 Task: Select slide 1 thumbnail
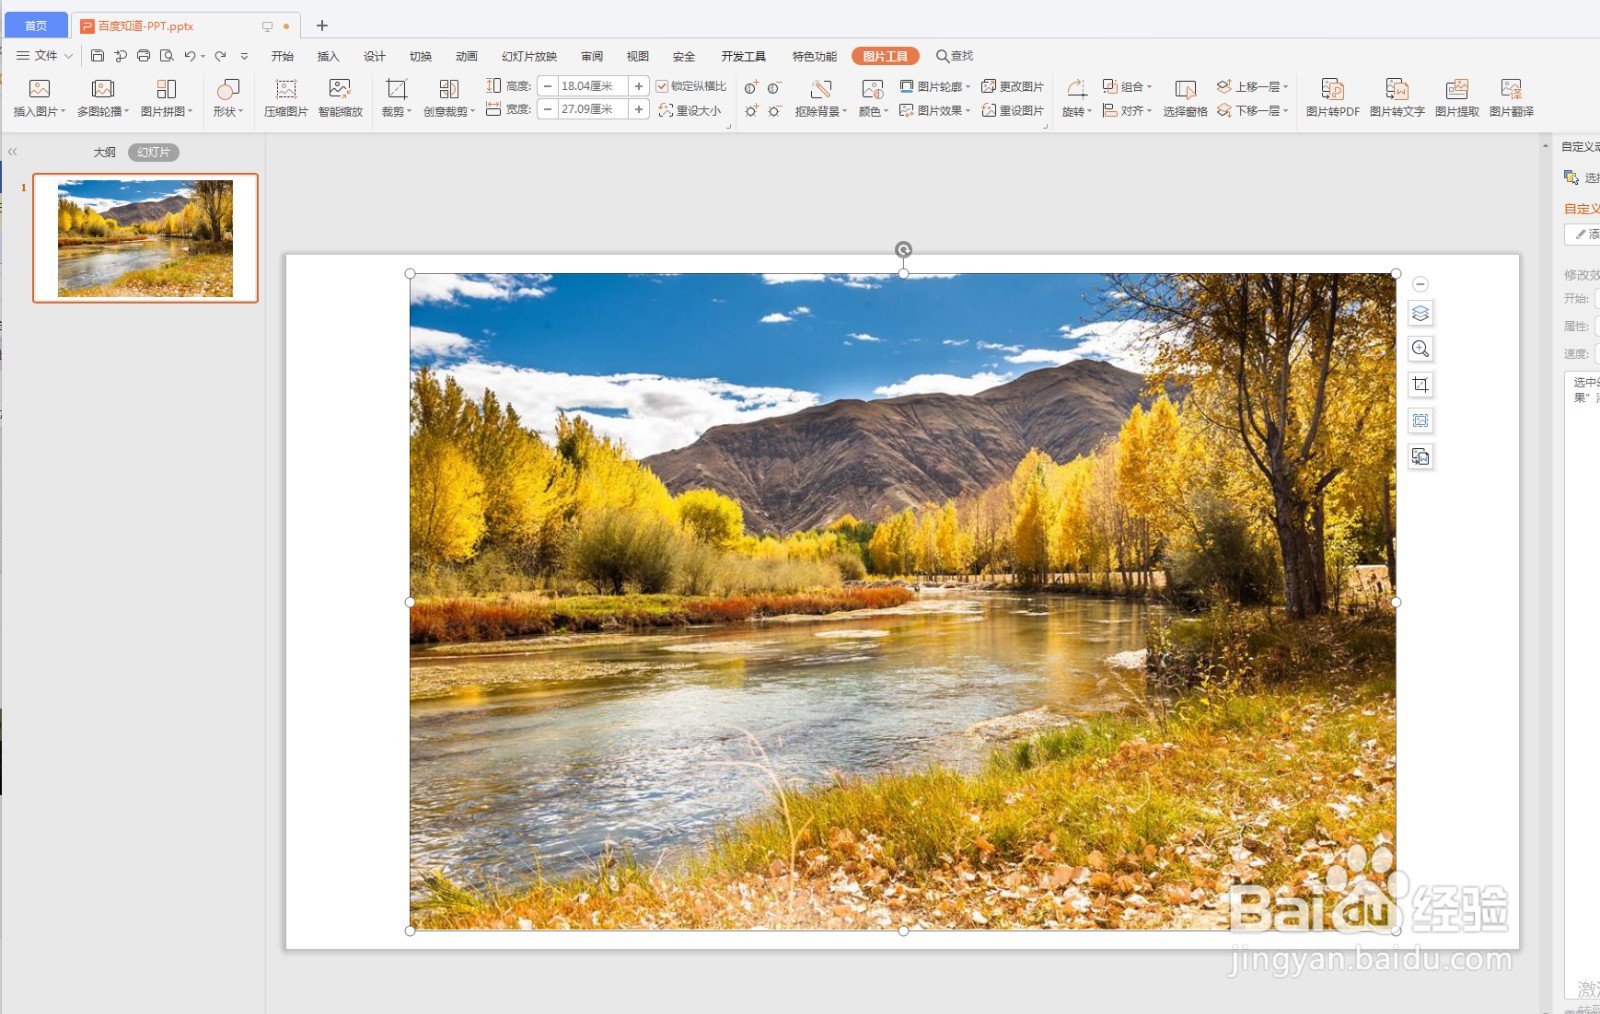click(x=145, y=238)
